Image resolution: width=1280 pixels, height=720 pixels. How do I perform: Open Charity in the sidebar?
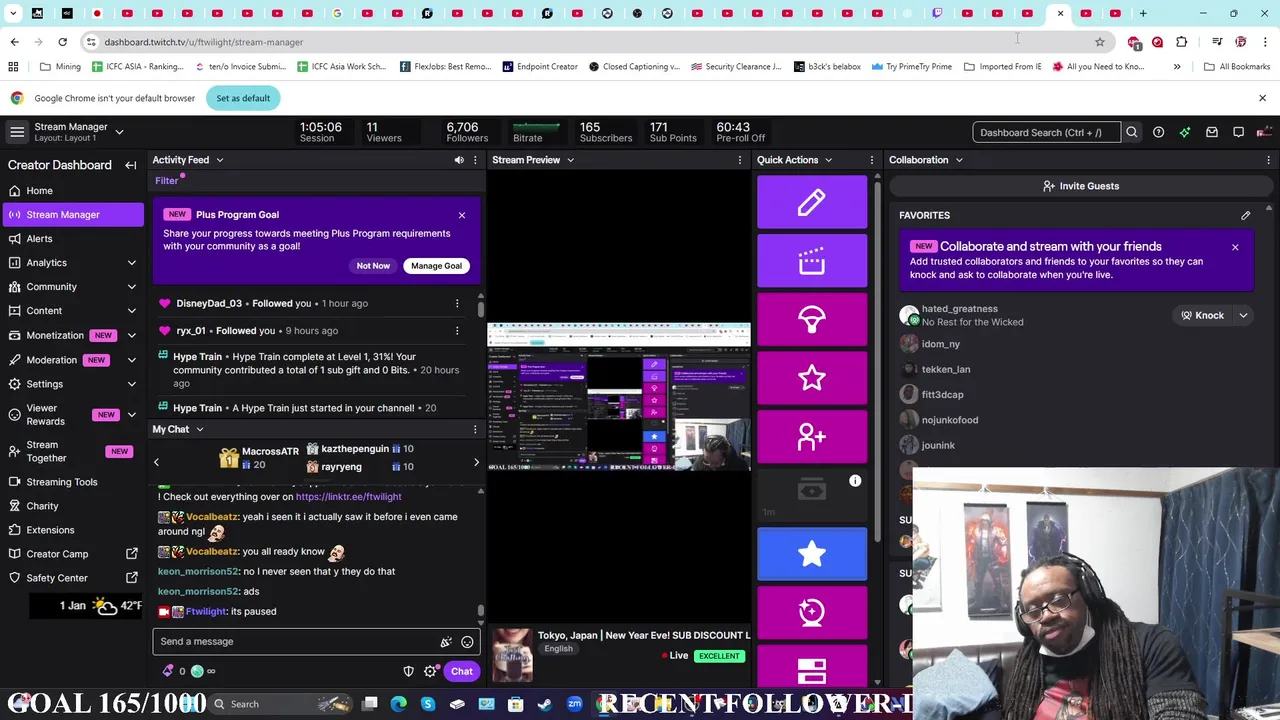[72, 505]
